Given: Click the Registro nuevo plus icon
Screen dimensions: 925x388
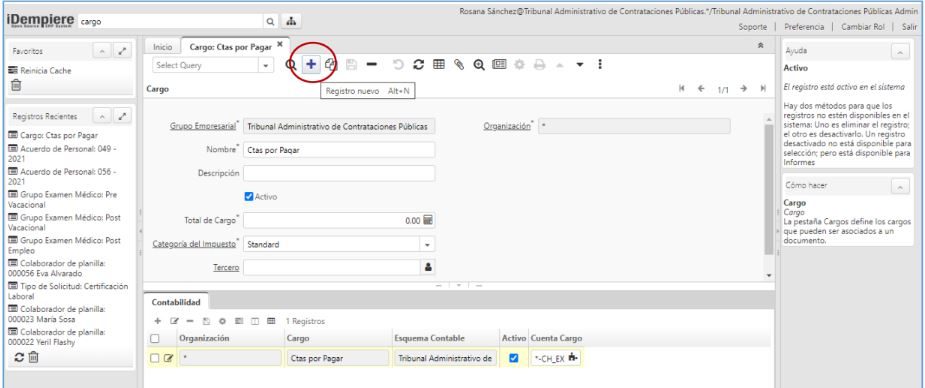Looking at the screenshot, I should tap(311, 65).
